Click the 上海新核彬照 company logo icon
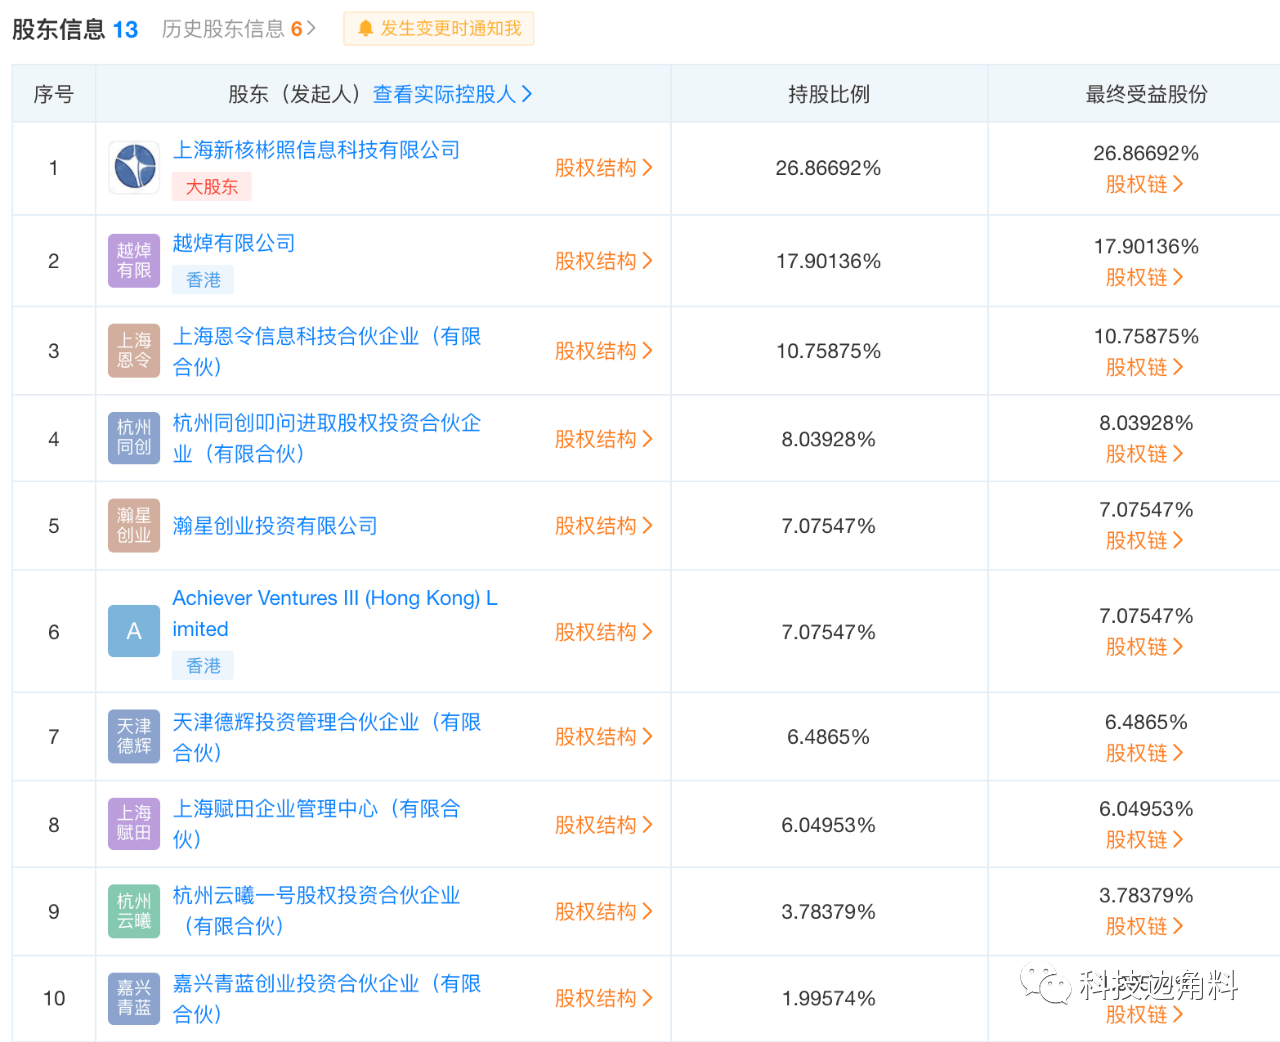This screenshot has width=1280, height=1042. tap(134, 167)
